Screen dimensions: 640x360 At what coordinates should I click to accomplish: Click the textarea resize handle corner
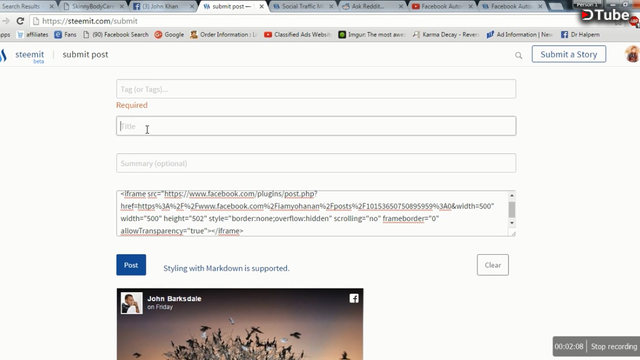(x=513, y=233)
